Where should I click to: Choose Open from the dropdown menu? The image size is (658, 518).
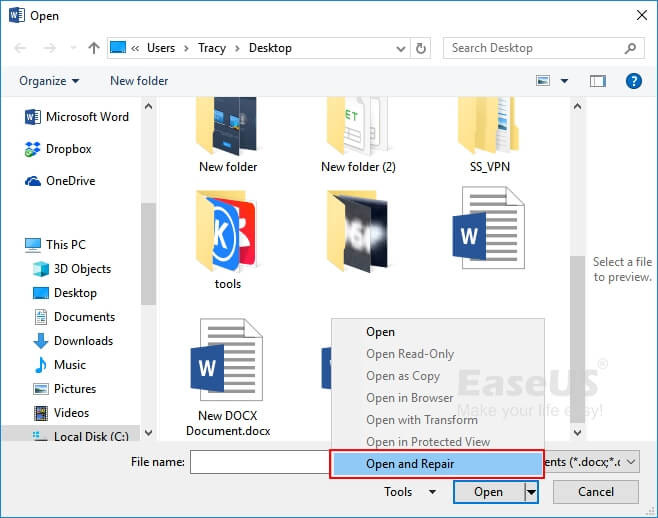click(x=438, y=332)
